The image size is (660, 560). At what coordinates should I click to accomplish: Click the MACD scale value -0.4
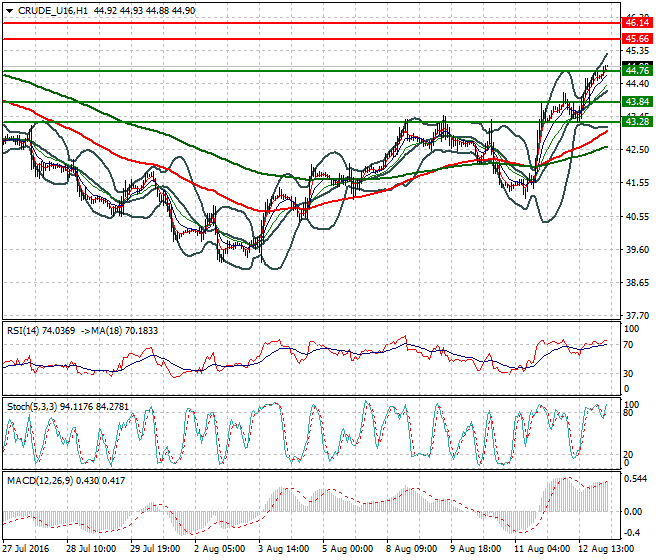(x=633, y=533)
